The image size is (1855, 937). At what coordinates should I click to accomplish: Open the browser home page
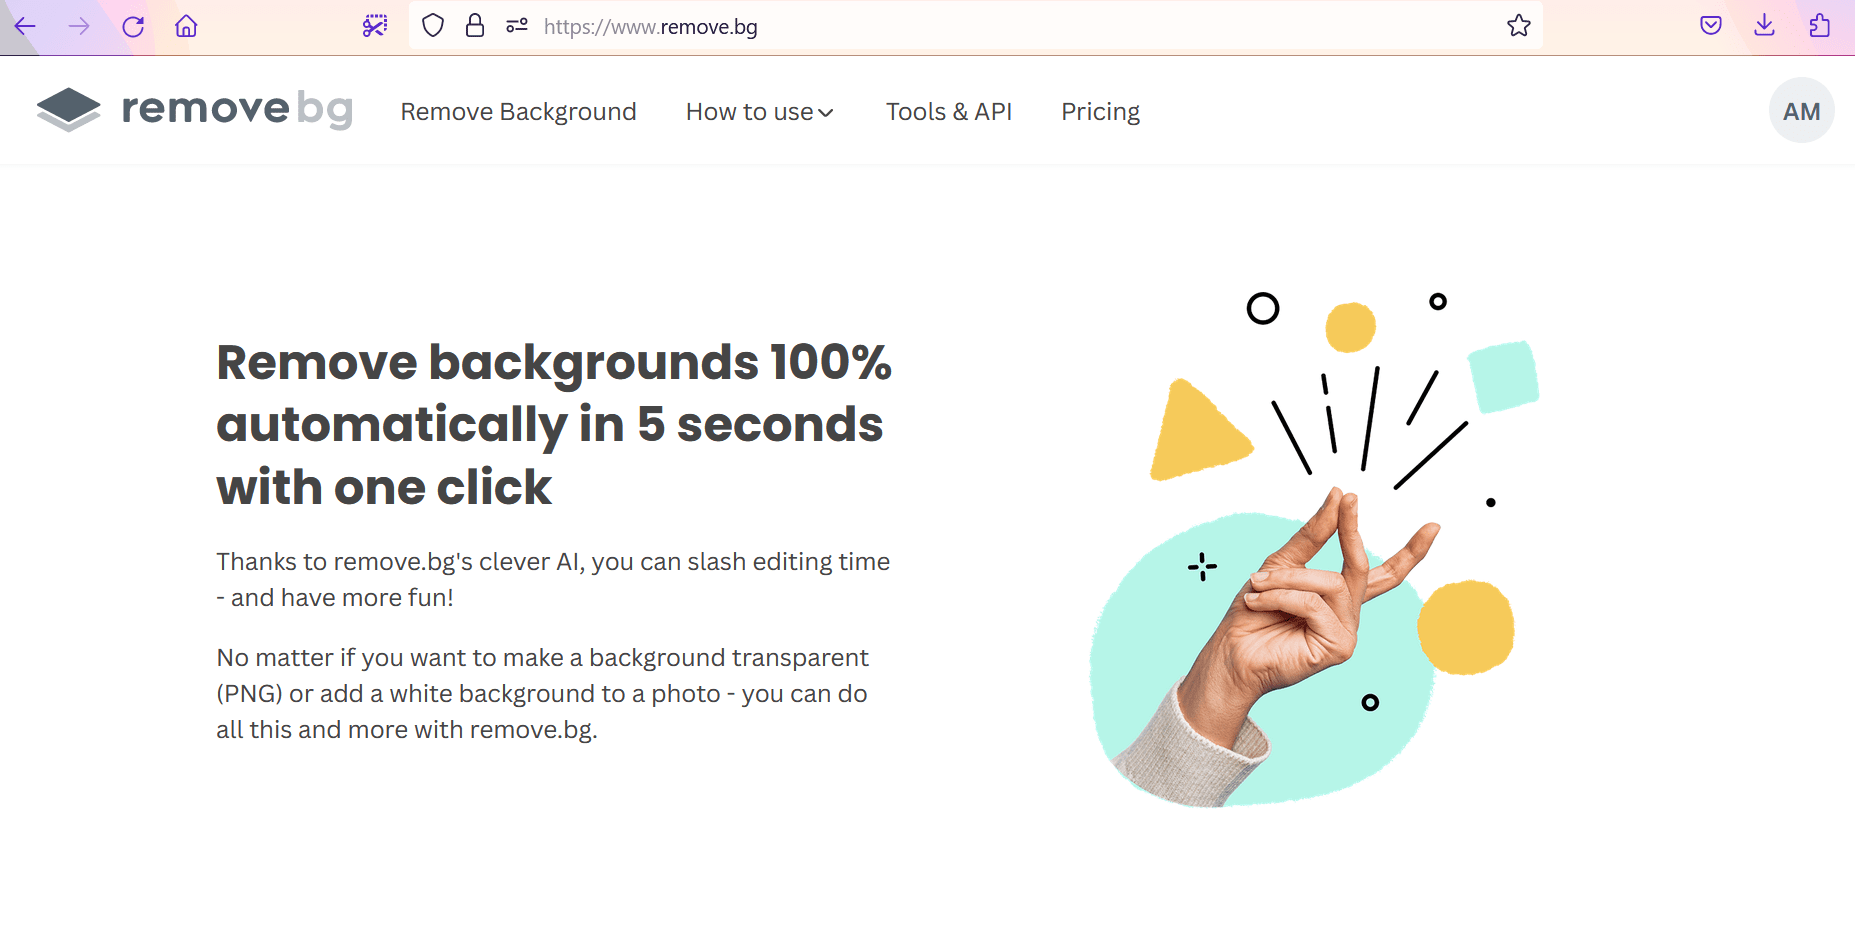pos(185,26)
